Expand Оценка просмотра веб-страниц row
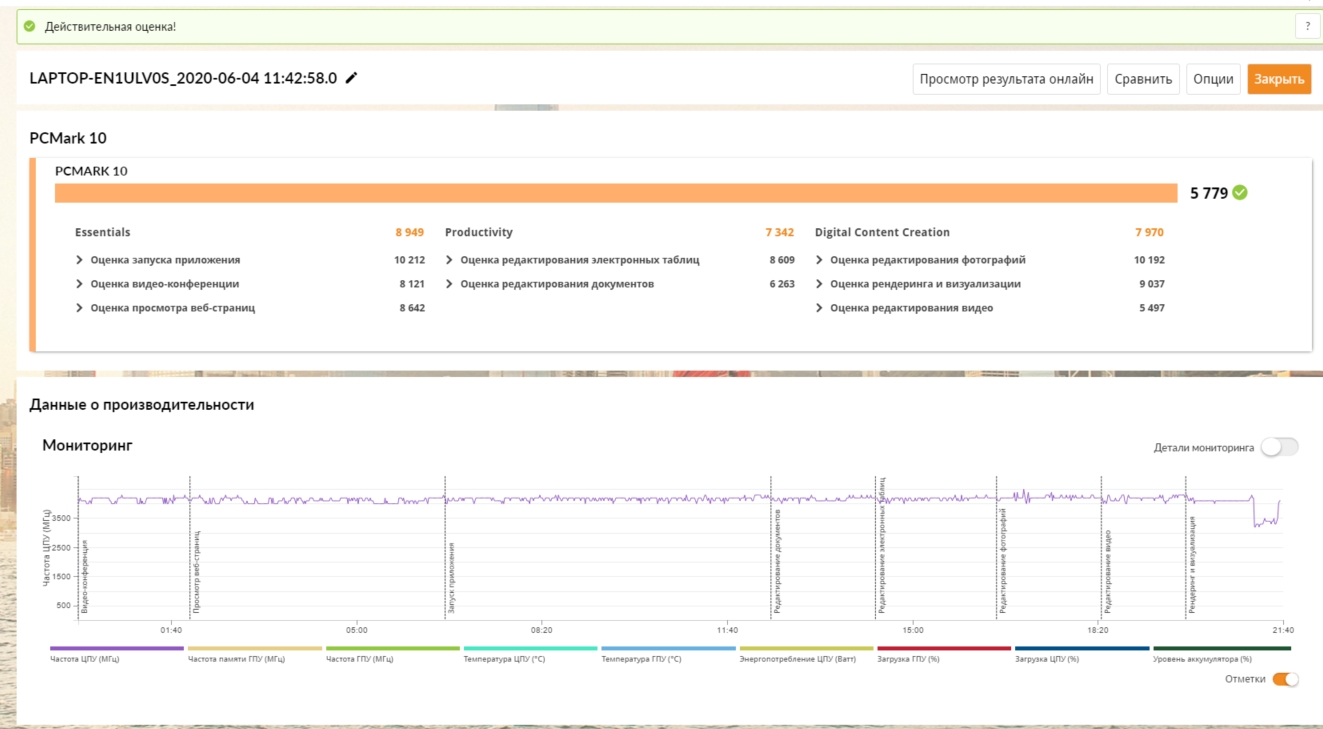Viewport: 1323px width, 729px height. 165,308
